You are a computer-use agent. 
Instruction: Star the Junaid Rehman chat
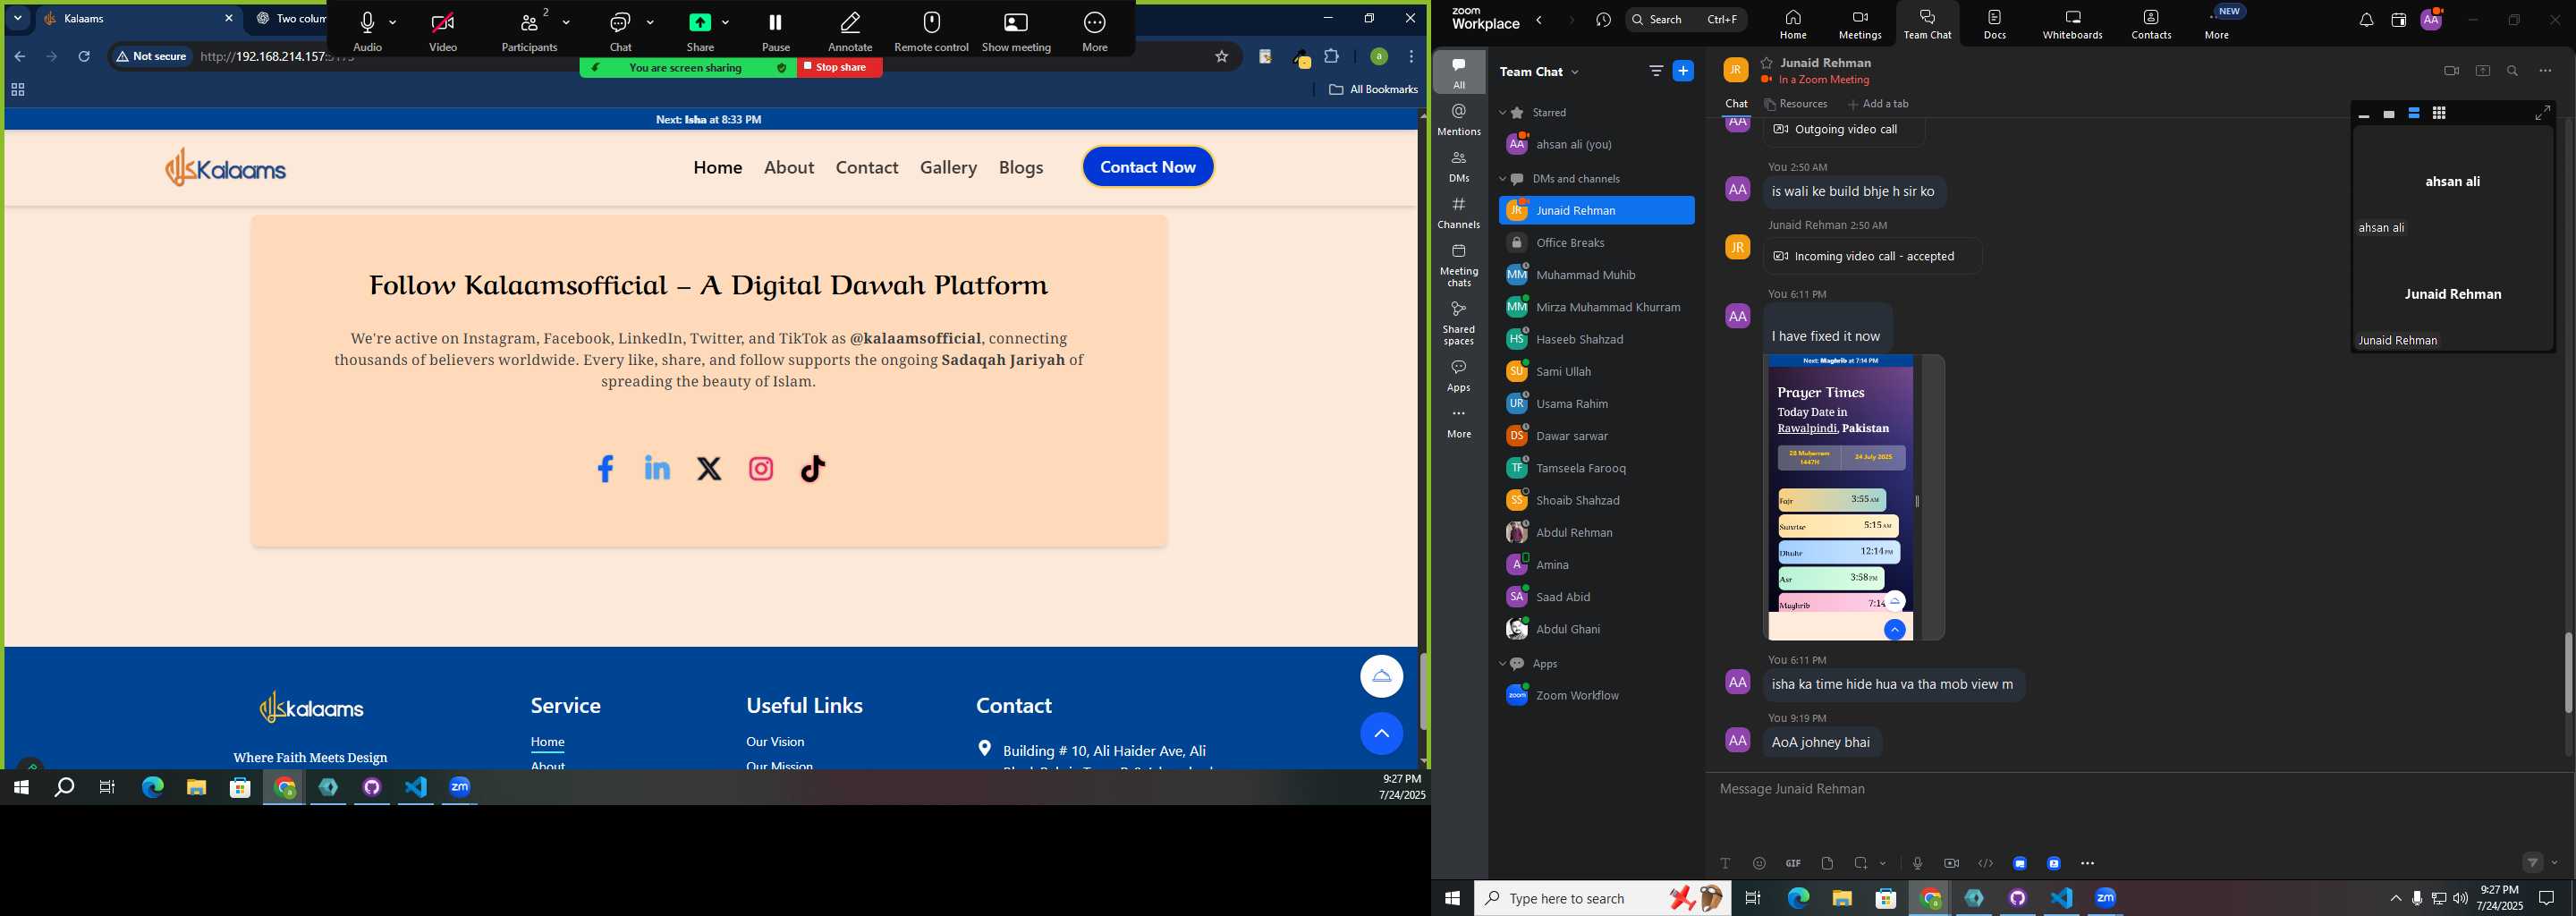(x=1767, y=63)
